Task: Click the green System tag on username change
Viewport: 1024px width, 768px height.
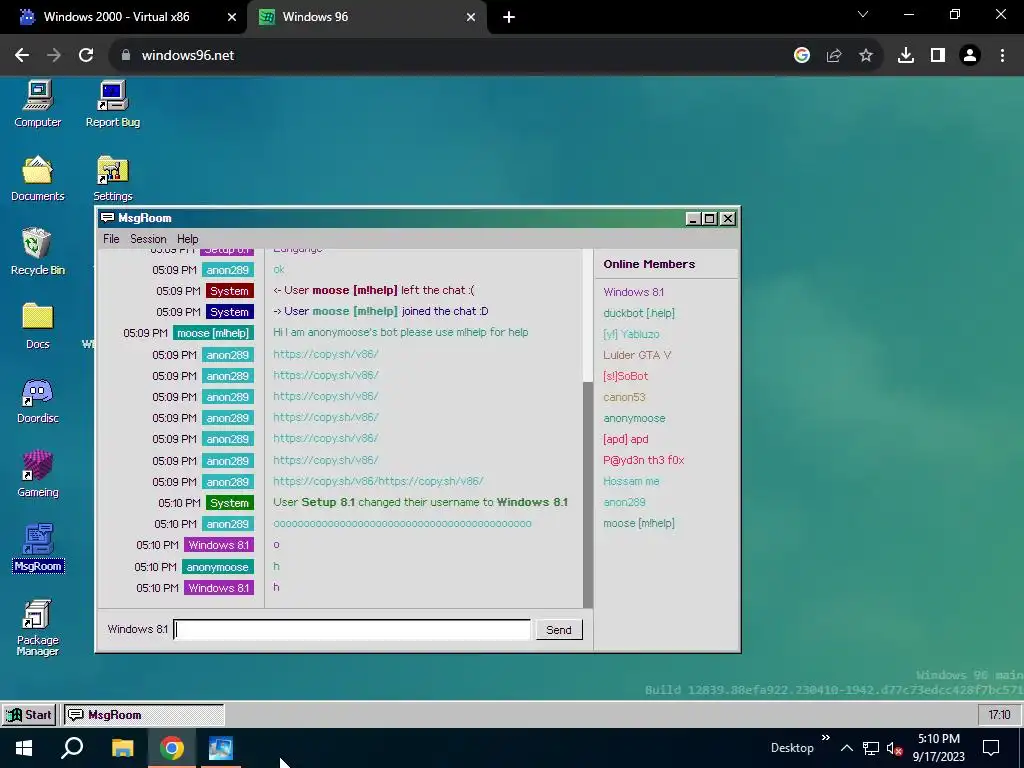Action: point(229,503)
